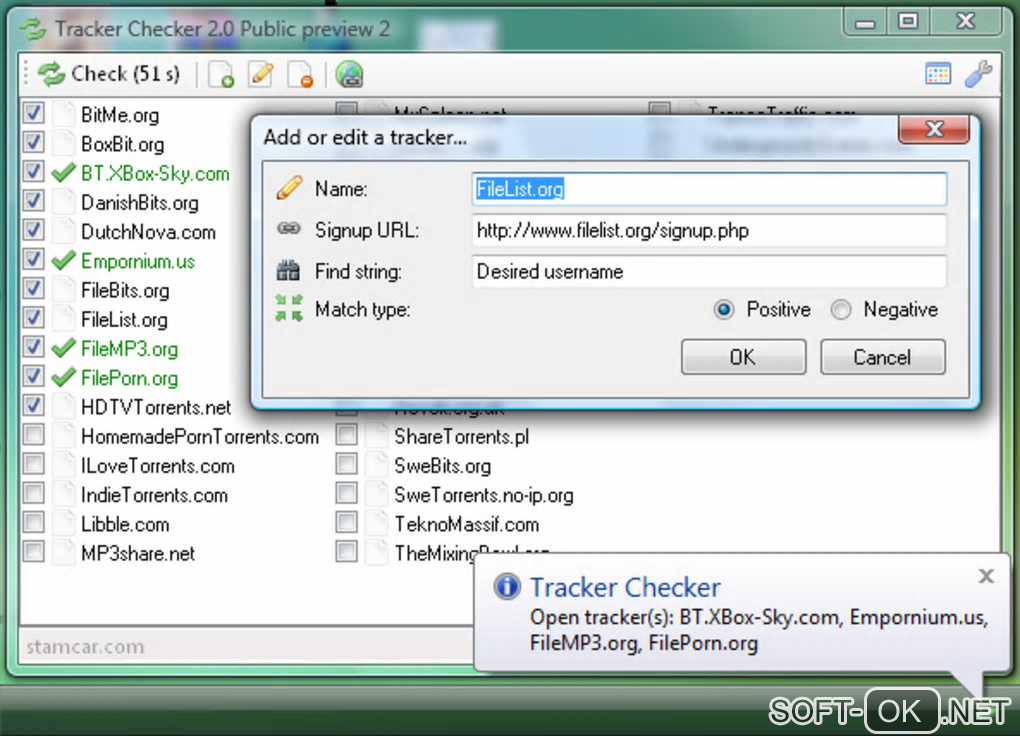Minimize the Tracker Checker window
Image resolution: width=1020 pixels, height=736 pixels.
865,23
